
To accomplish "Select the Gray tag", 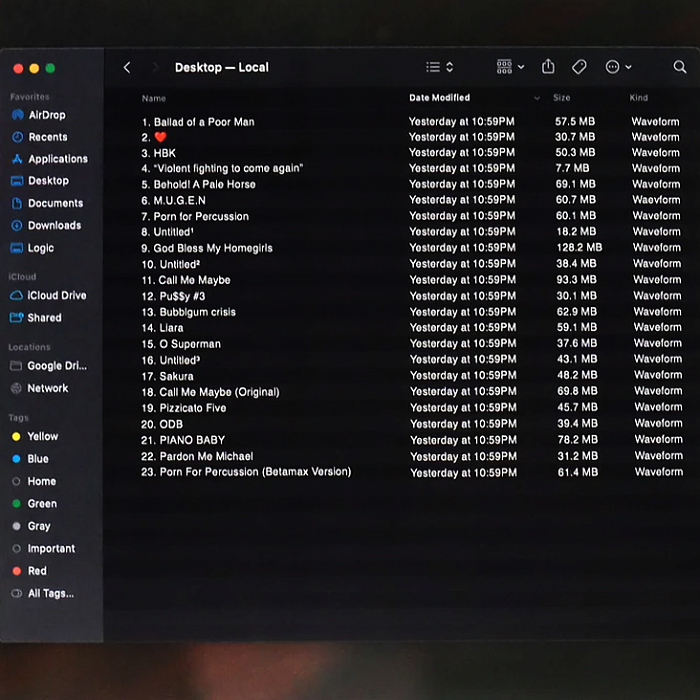I will [x=31, y=526].
